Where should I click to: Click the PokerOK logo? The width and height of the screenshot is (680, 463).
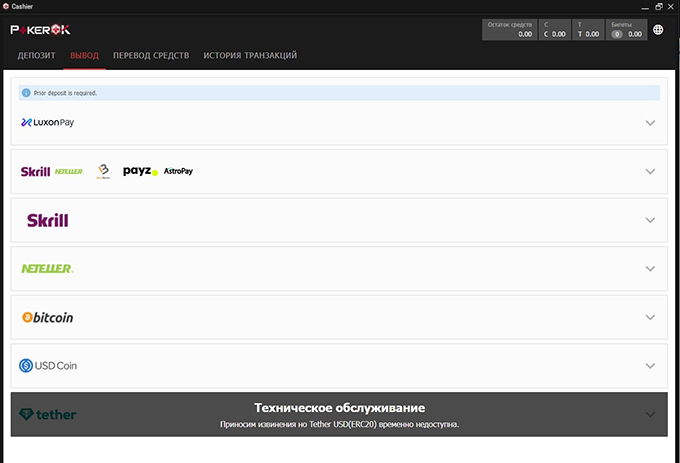pos(40,30)
